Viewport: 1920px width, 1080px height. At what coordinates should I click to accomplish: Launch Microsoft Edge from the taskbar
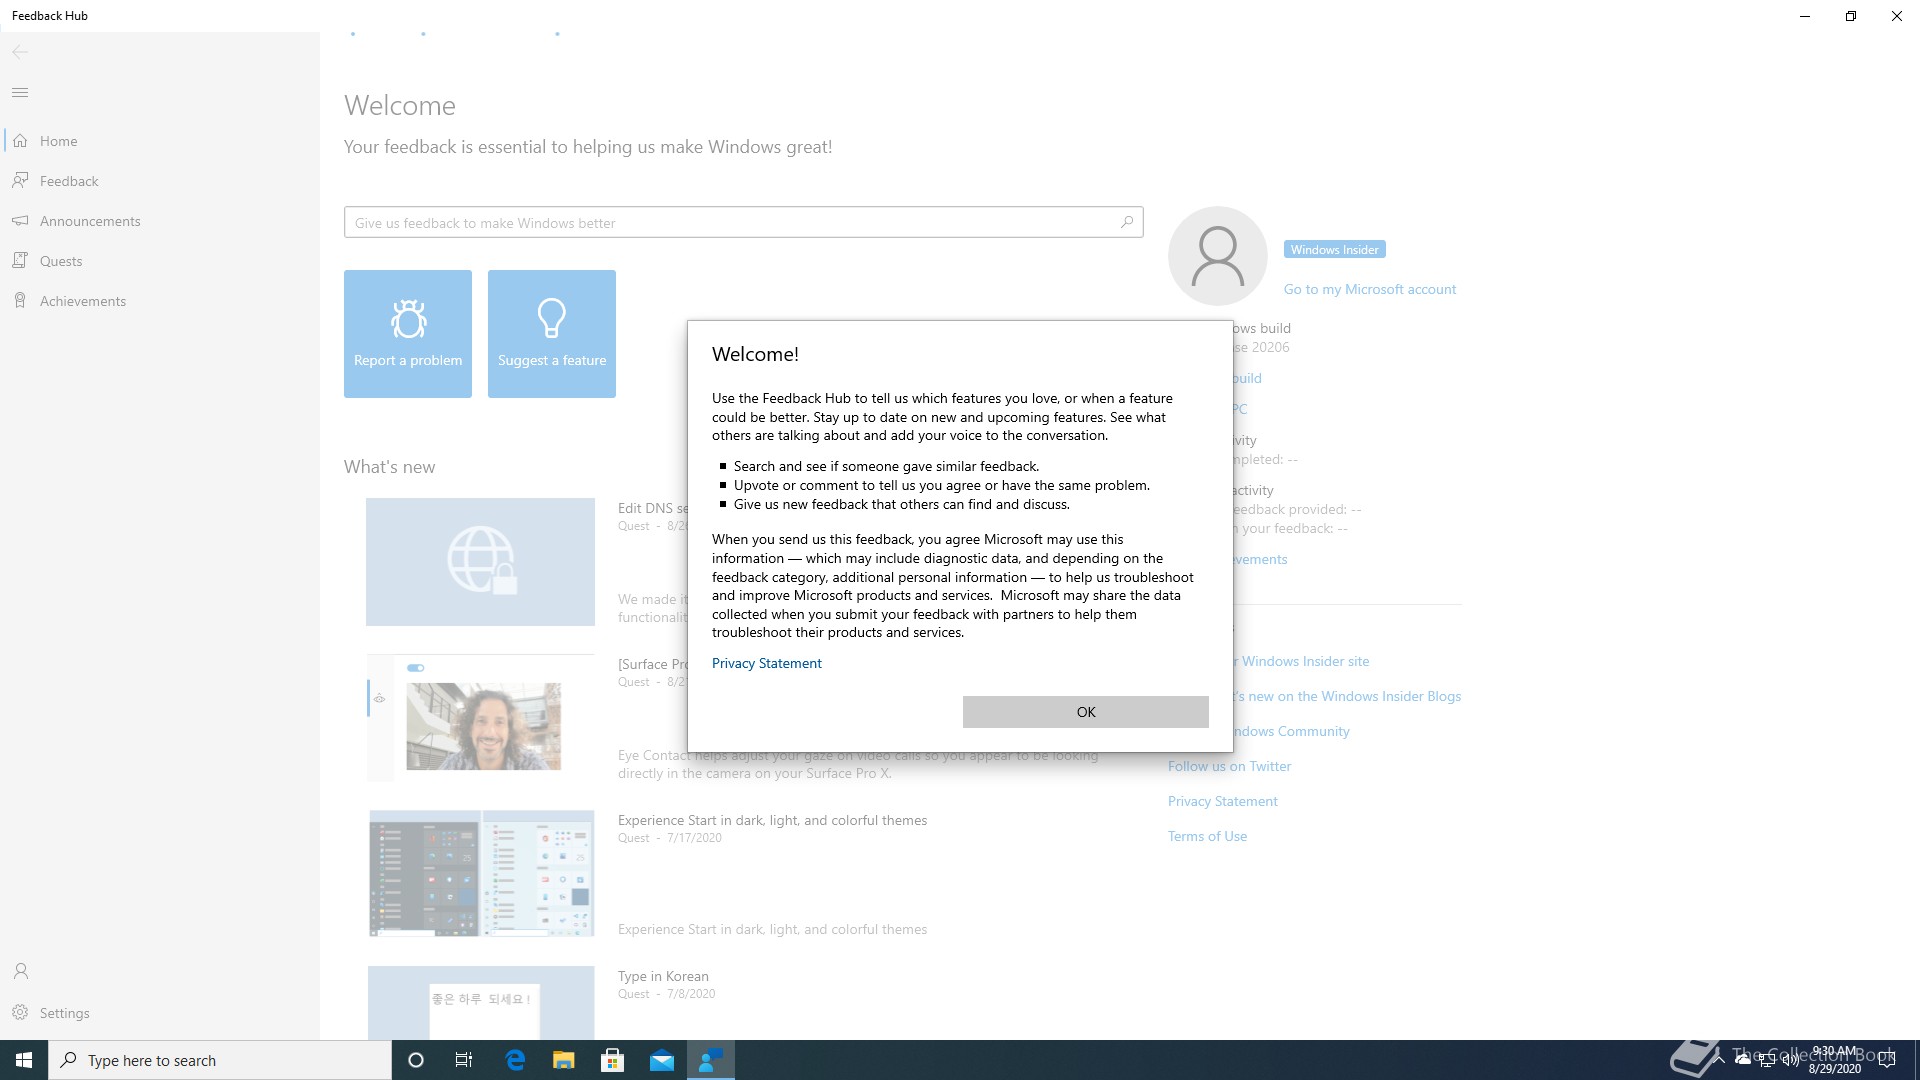click(515, 1060)
